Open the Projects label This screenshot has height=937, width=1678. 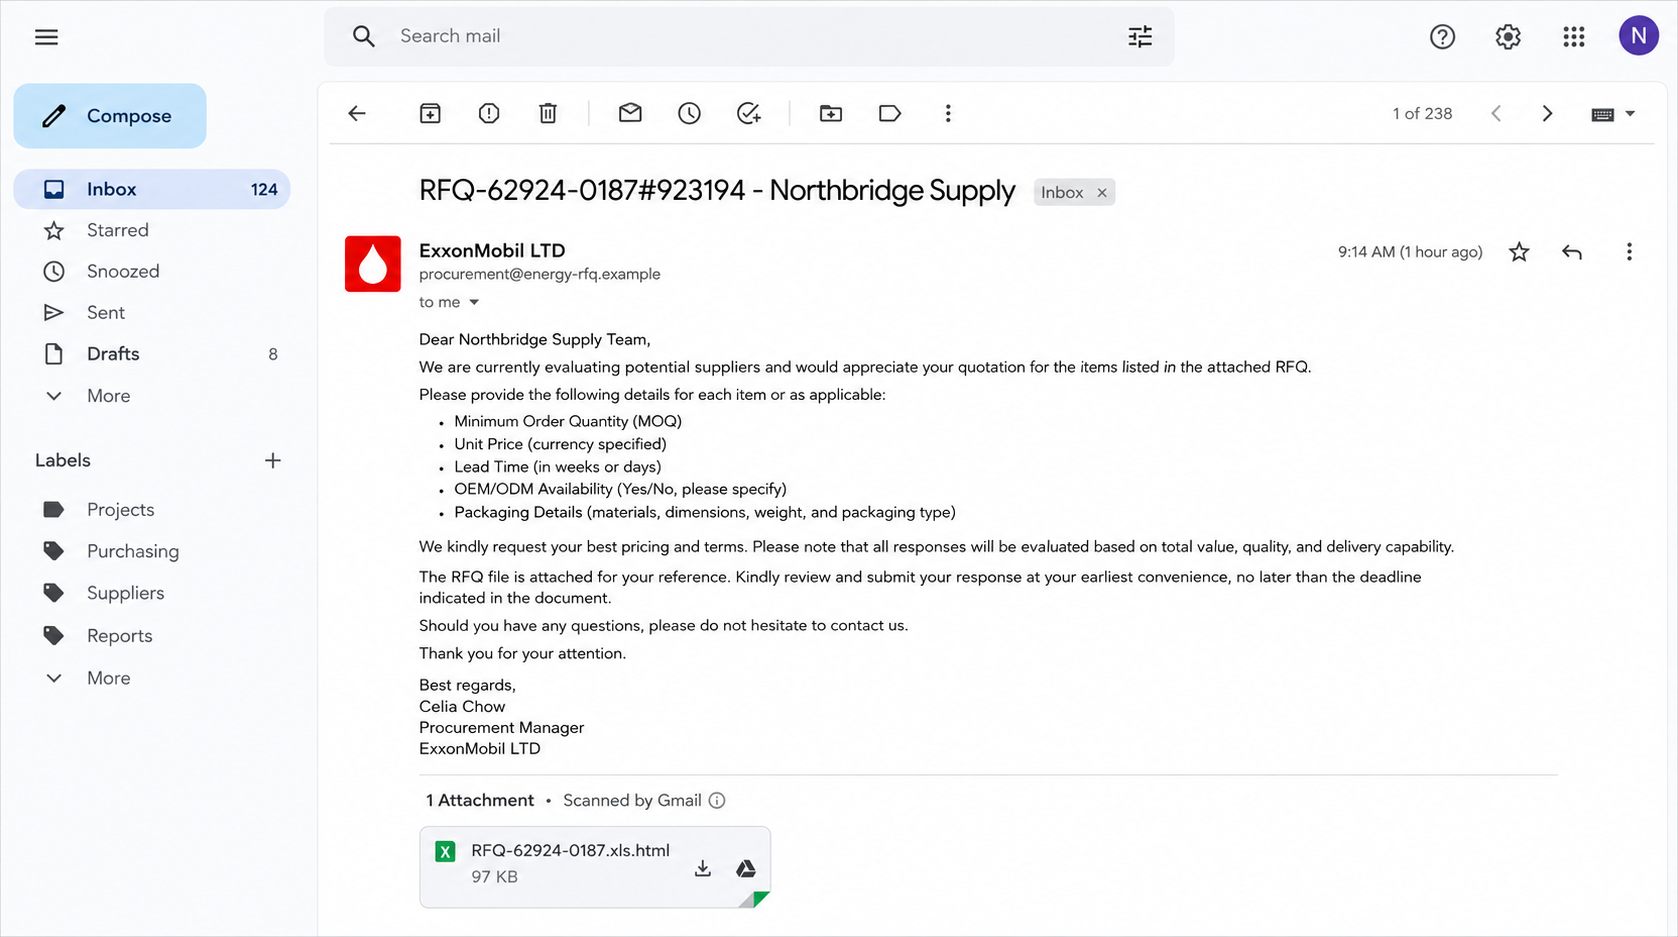[120, 510]
